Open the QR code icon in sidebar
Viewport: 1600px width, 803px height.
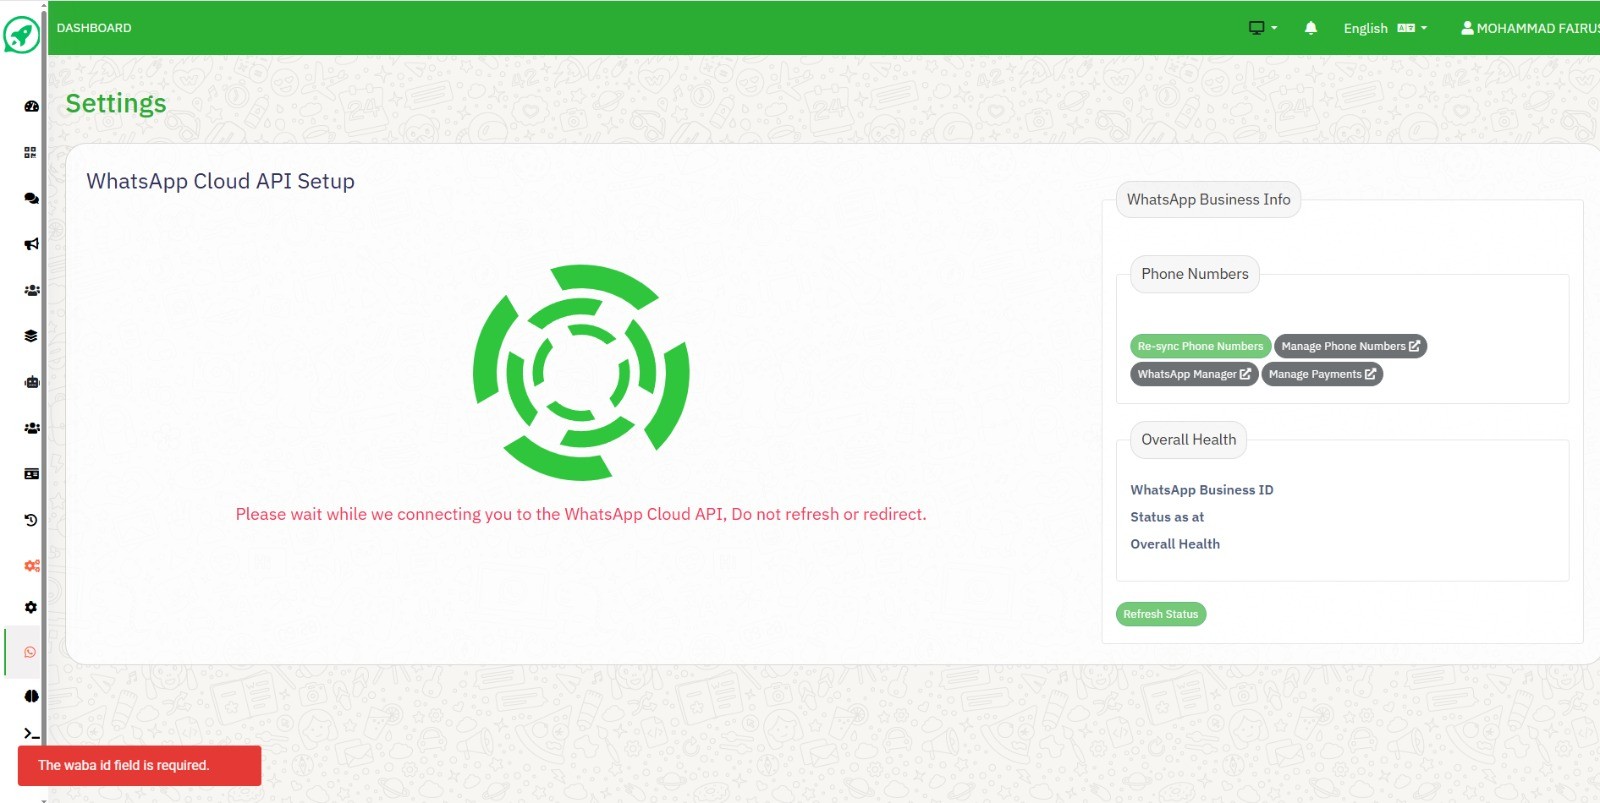click(x=30, y=152)
